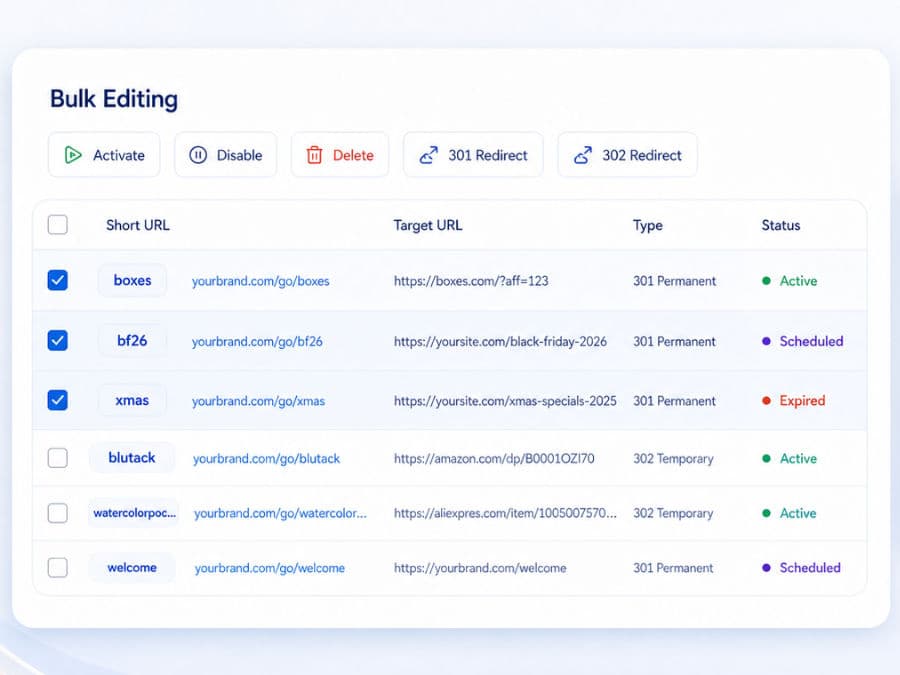
Task: Click the Bulk Editing heading
Action: [x=114, y=99]
